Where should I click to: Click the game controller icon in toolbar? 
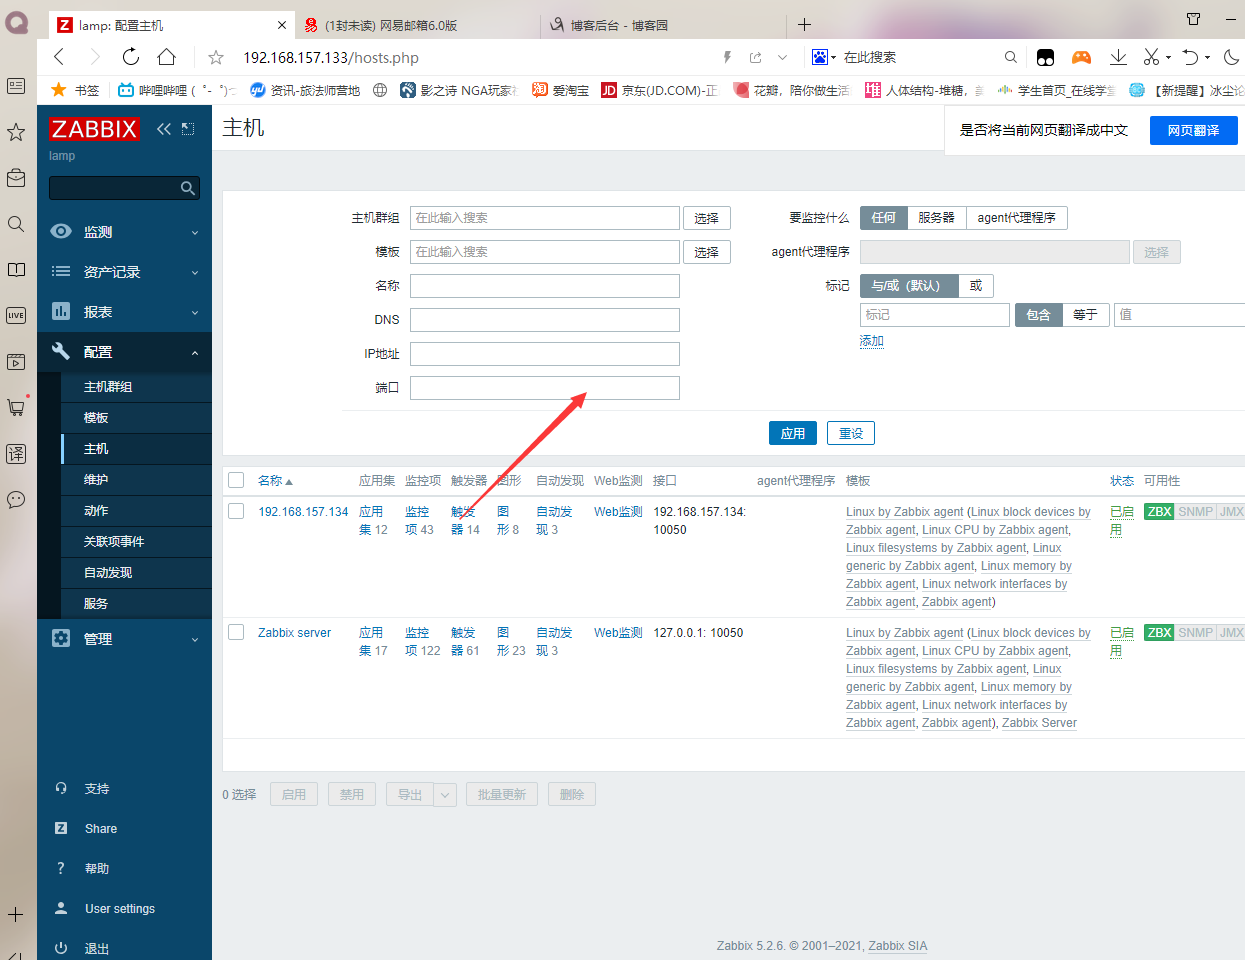pos(1081,57)
